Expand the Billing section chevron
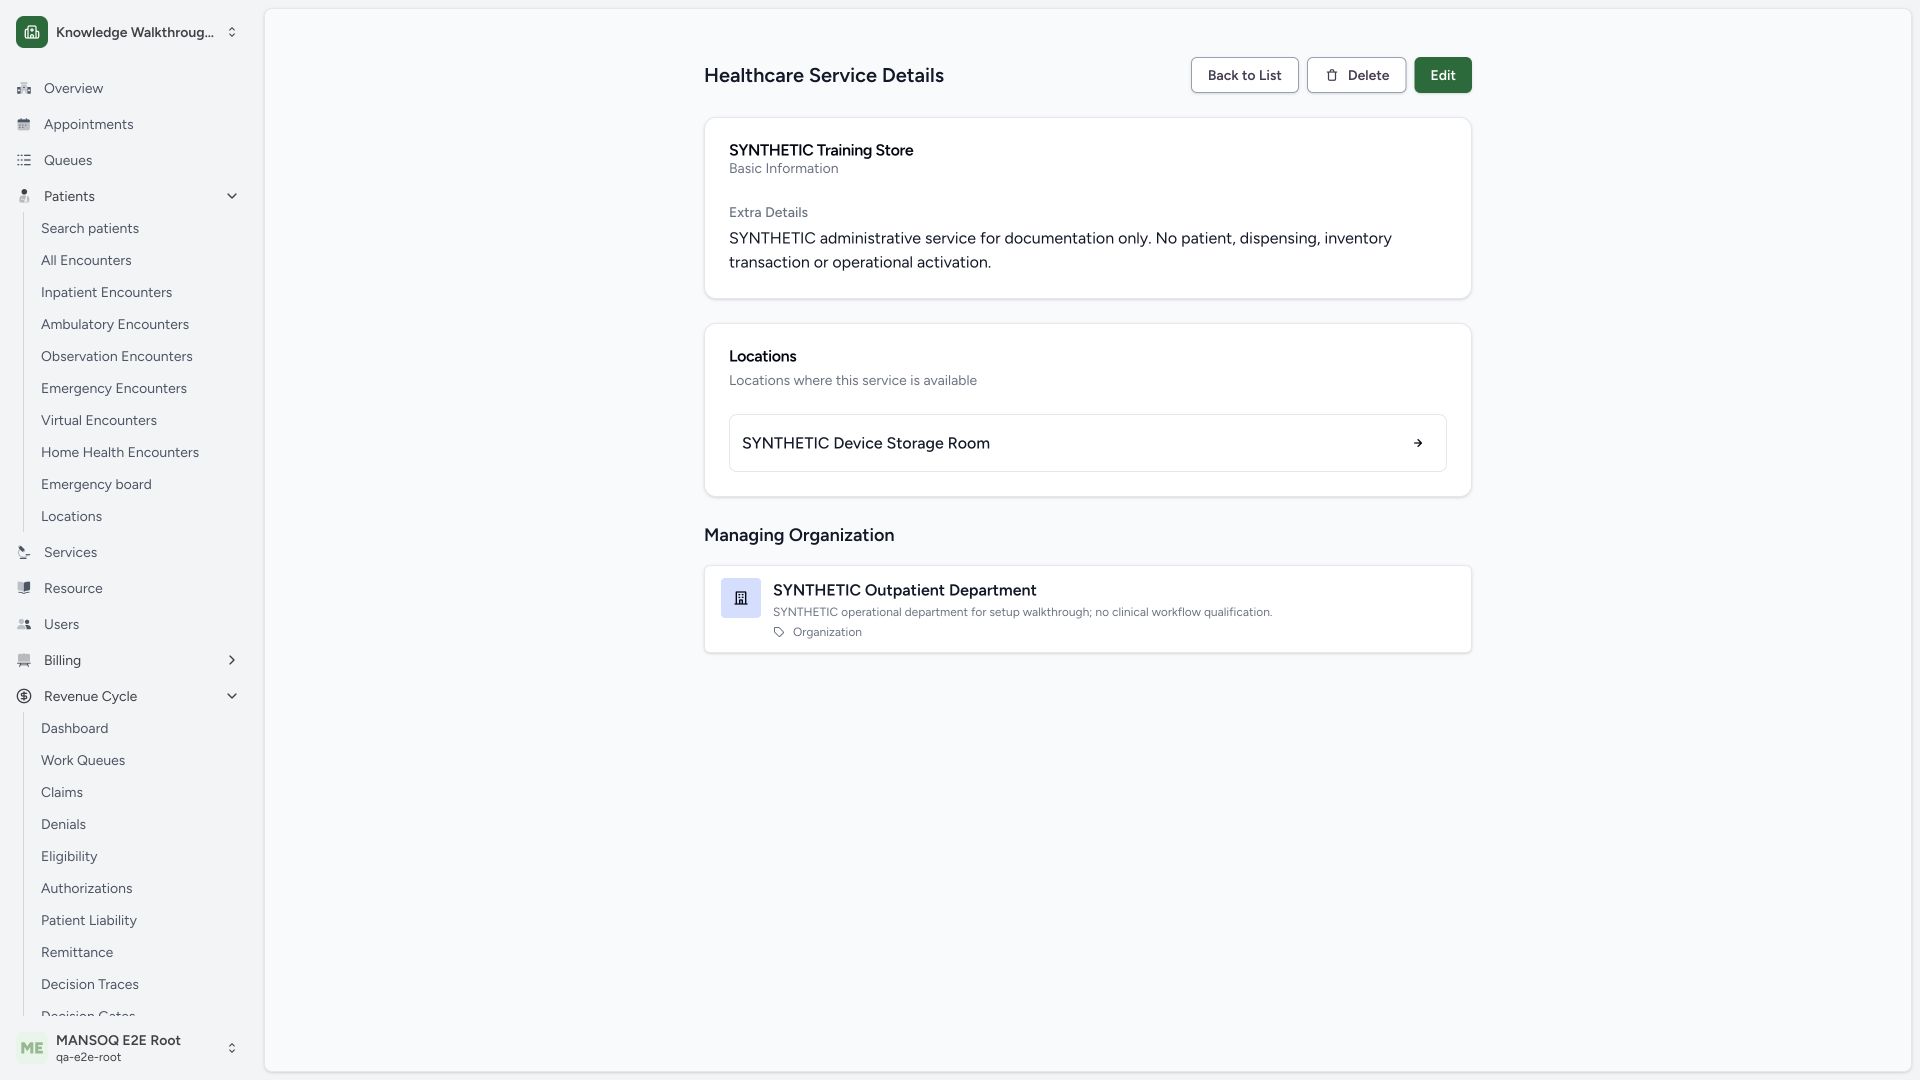The height and width of the screenshot is (1080, 1920). [x=232, y=660]
